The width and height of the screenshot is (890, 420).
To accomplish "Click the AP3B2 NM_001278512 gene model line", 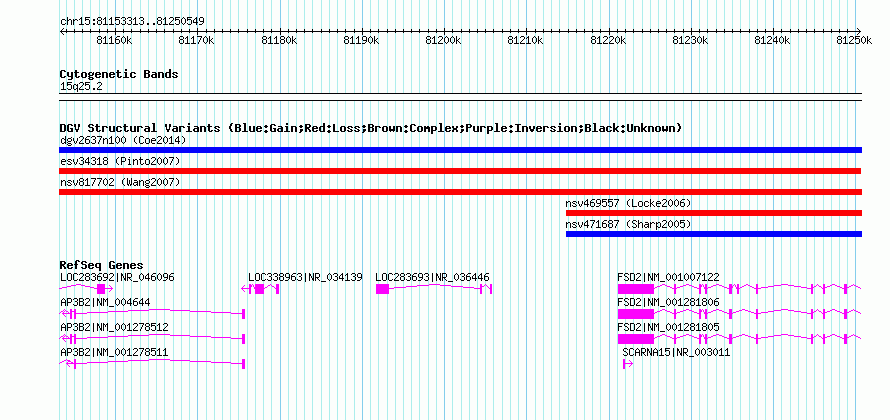I will [152, 338].
